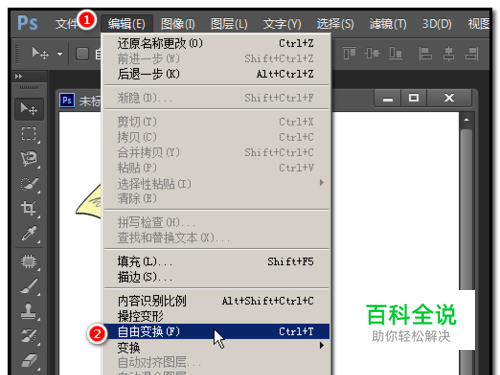Screen dimensions: 500x375
Task: Click the 拷贝(C) menu entry
Action: pyautogui.click(x=216, y=137)
